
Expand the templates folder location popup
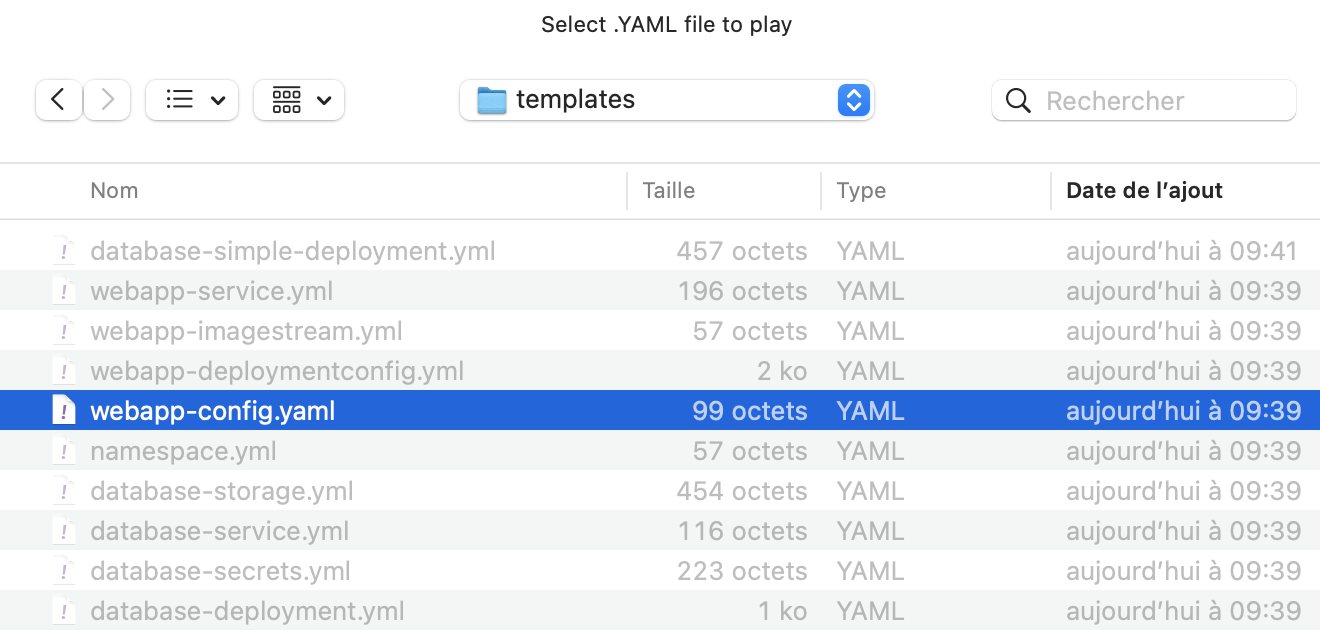(853, 100)
